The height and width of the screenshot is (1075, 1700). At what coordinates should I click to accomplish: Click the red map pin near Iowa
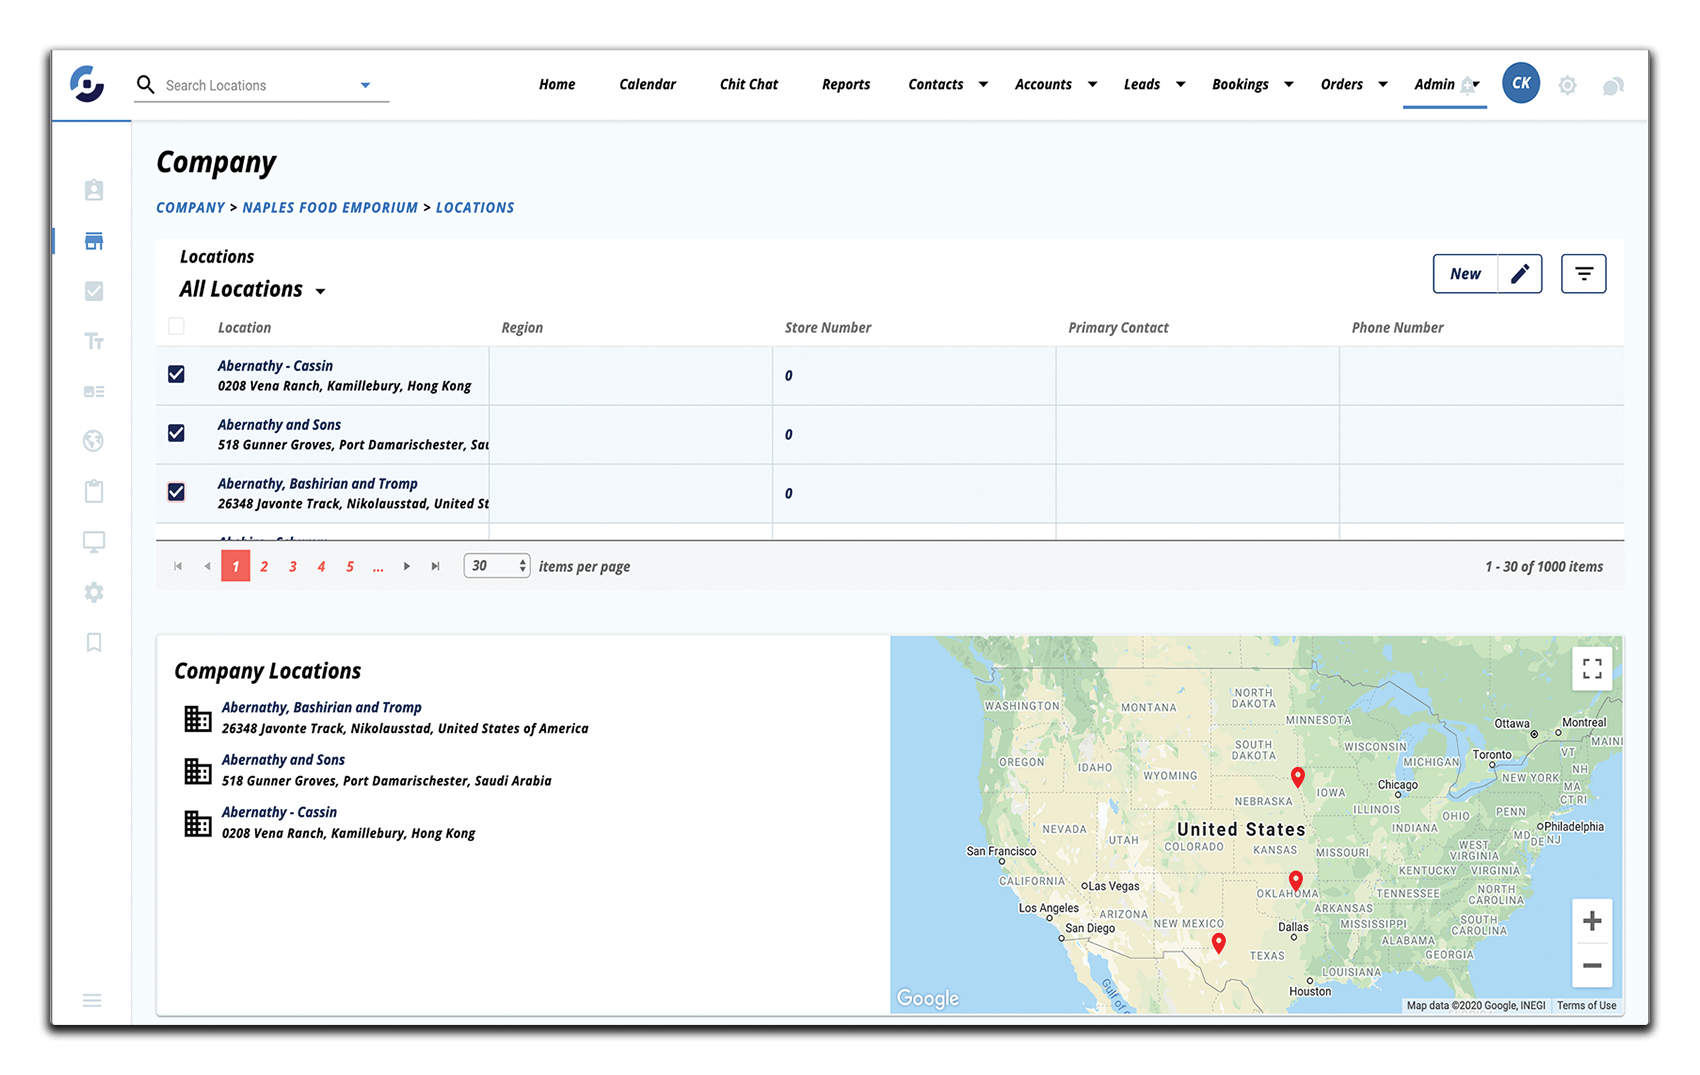[1297, 778]
